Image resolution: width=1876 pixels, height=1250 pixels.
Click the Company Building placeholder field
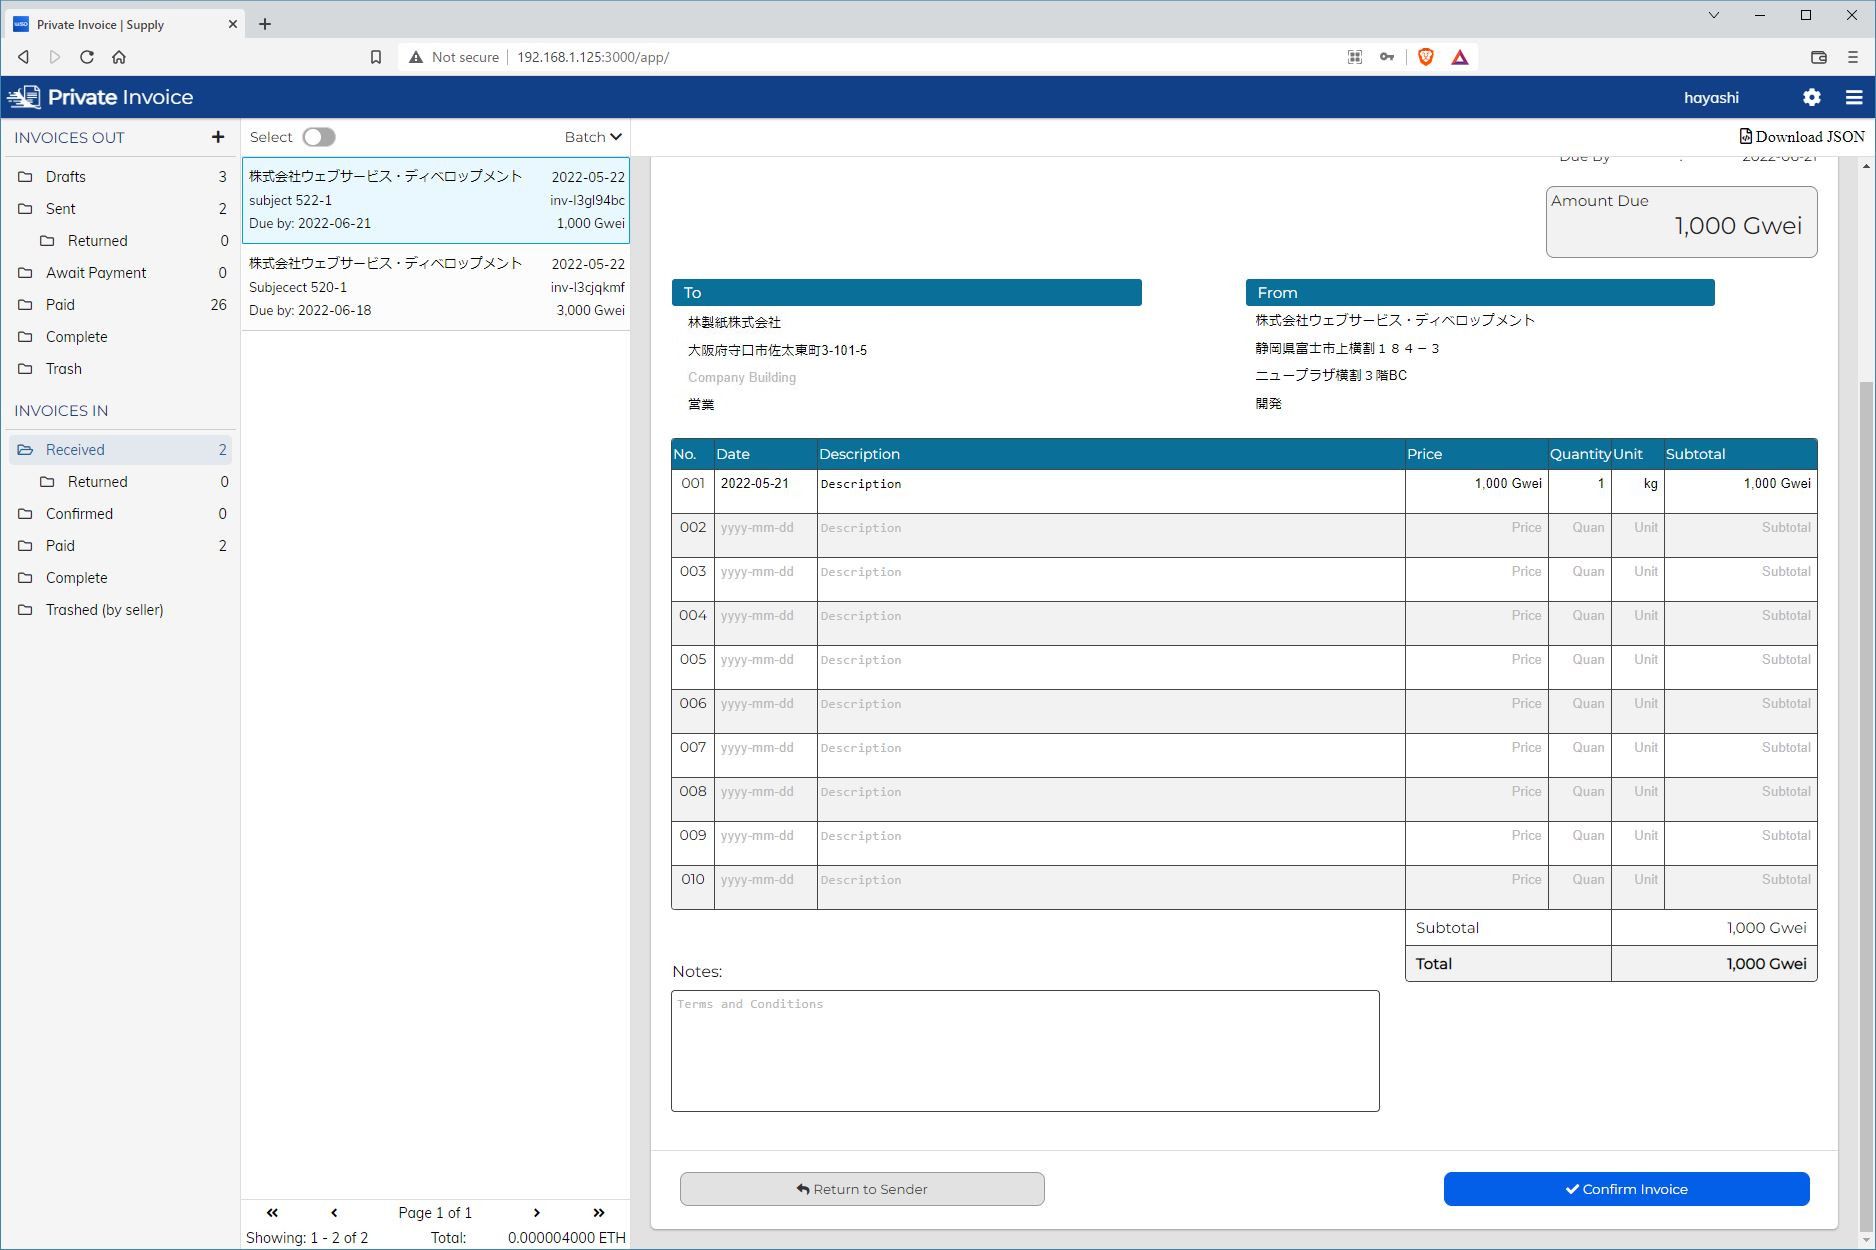click(x=742, y=378)
